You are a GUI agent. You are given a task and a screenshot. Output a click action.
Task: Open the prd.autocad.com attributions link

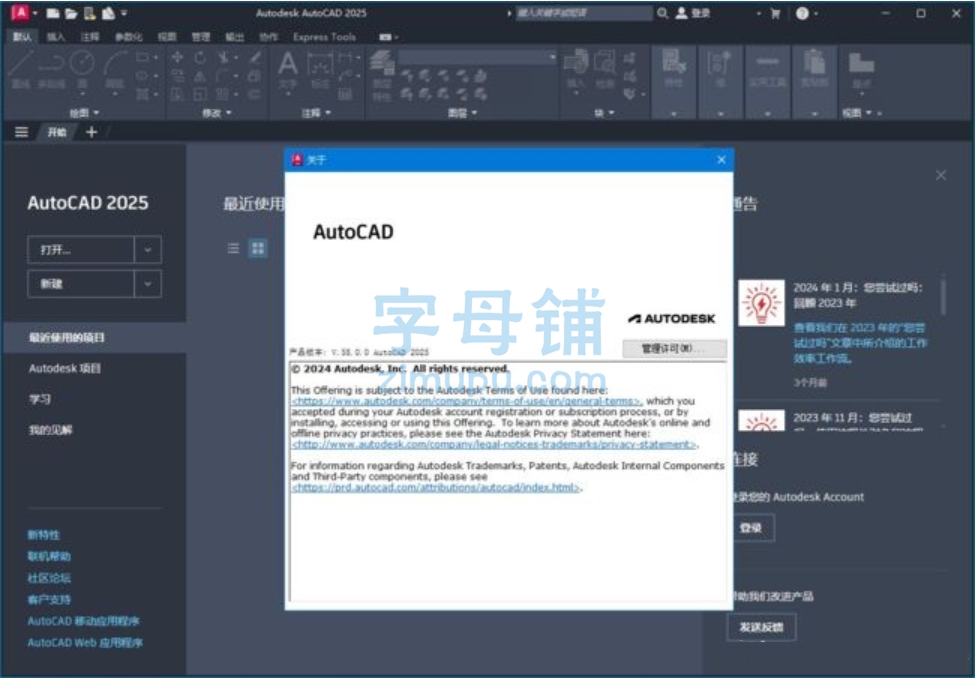[436, 487]
